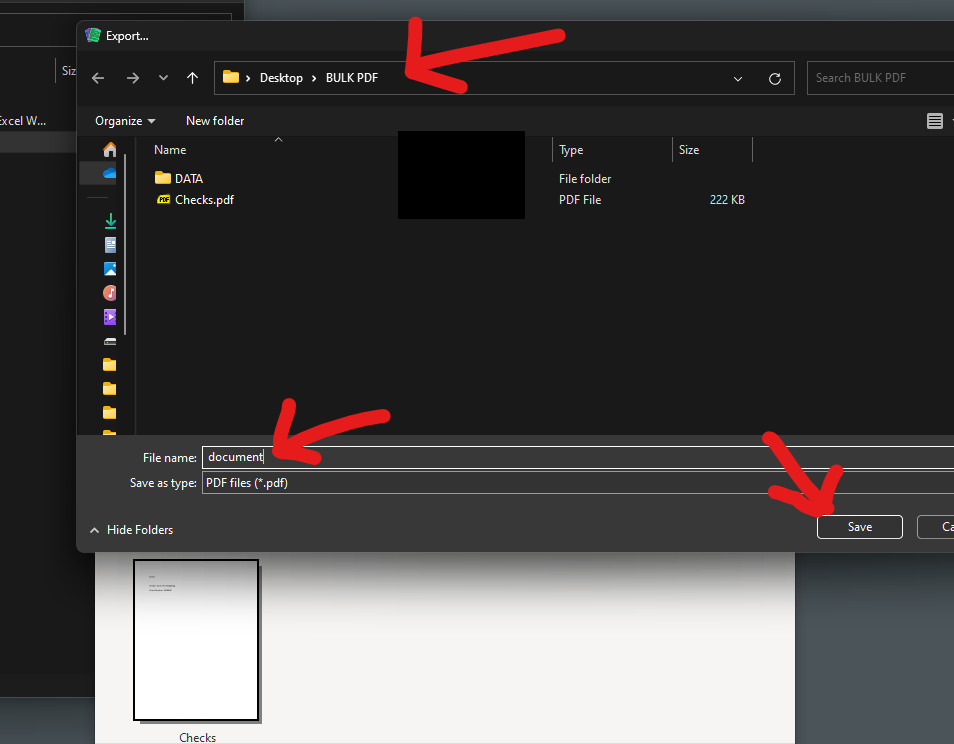Expand the address bar locations dropdown

coord(737,78)
